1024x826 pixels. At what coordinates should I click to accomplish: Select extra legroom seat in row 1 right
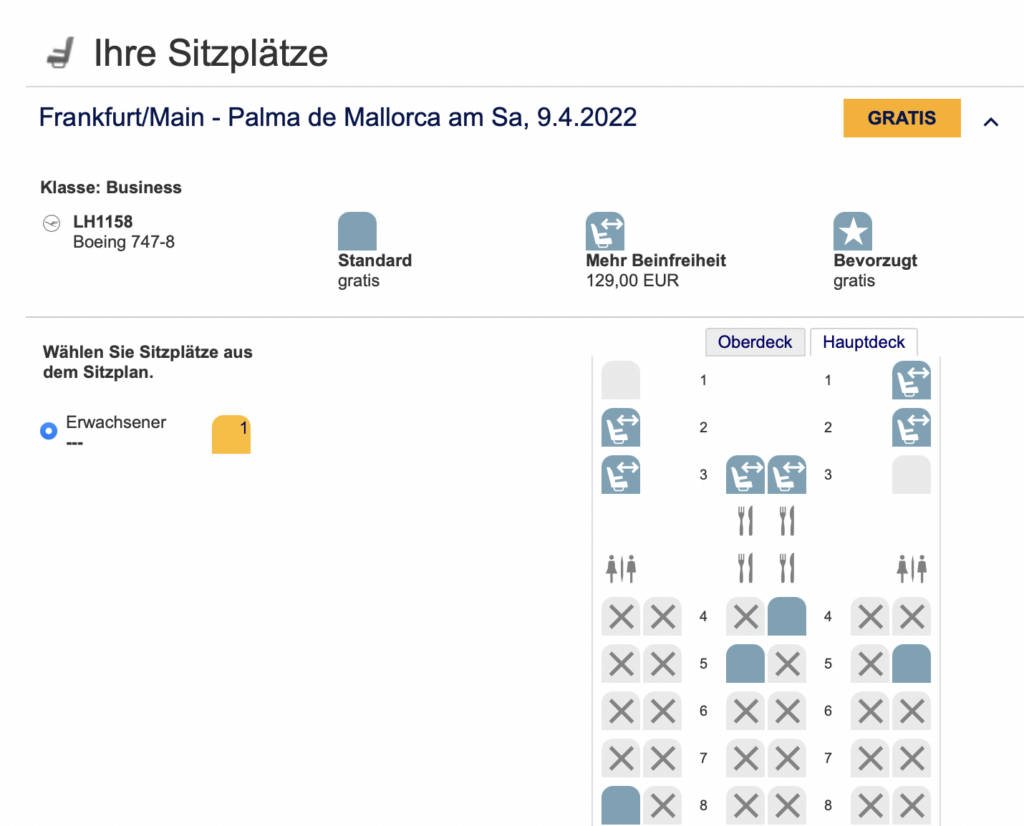tap(911, 380)
